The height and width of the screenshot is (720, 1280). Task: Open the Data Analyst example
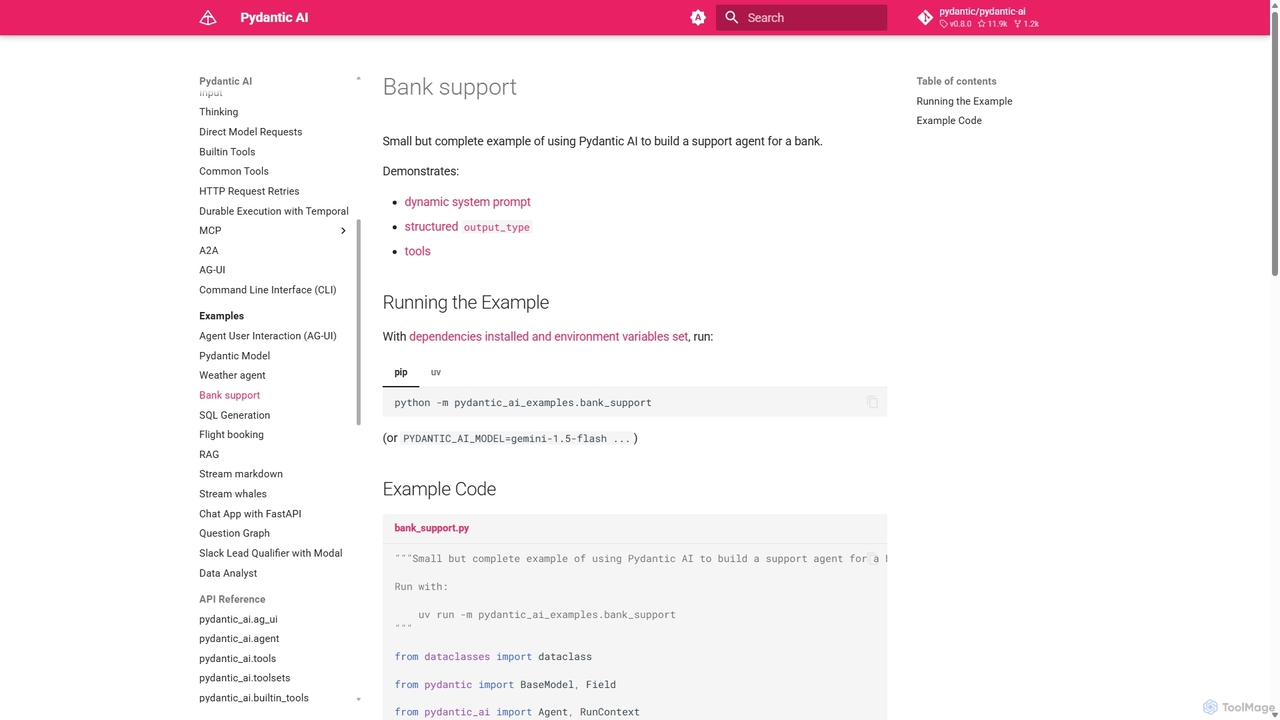point(228,574)
